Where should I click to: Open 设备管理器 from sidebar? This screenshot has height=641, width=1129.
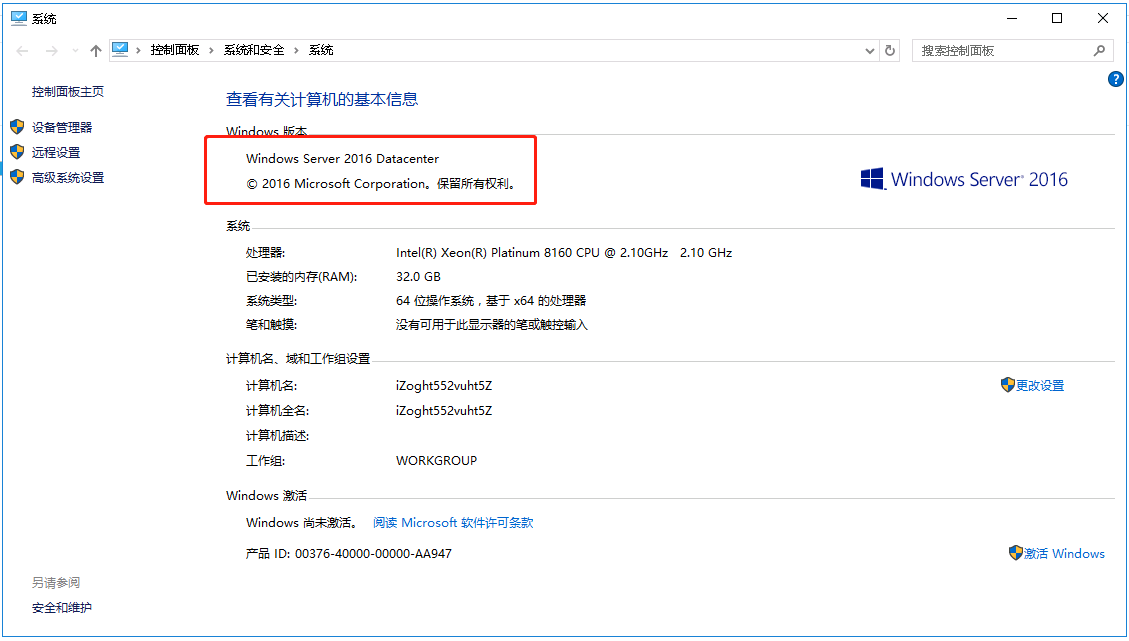point(62,127)
